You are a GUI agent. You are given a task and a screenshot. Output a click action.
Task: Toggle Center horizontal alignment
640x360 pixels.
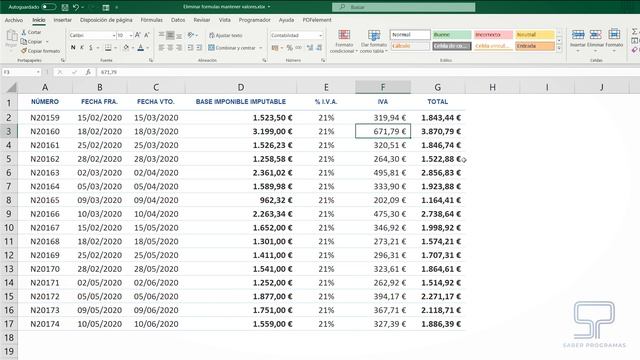[170, 48]
